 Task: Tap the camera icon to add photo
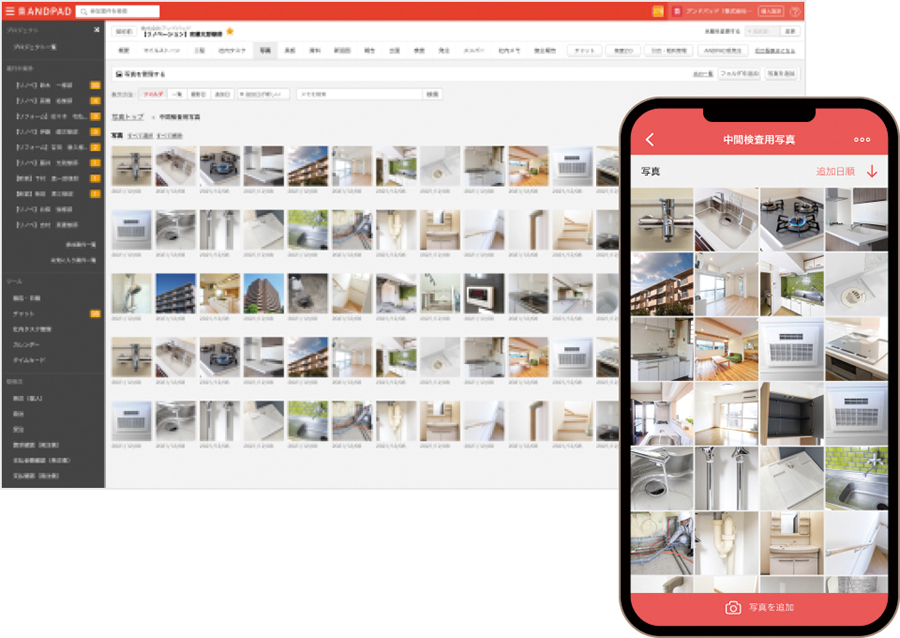tap(733, 608)
